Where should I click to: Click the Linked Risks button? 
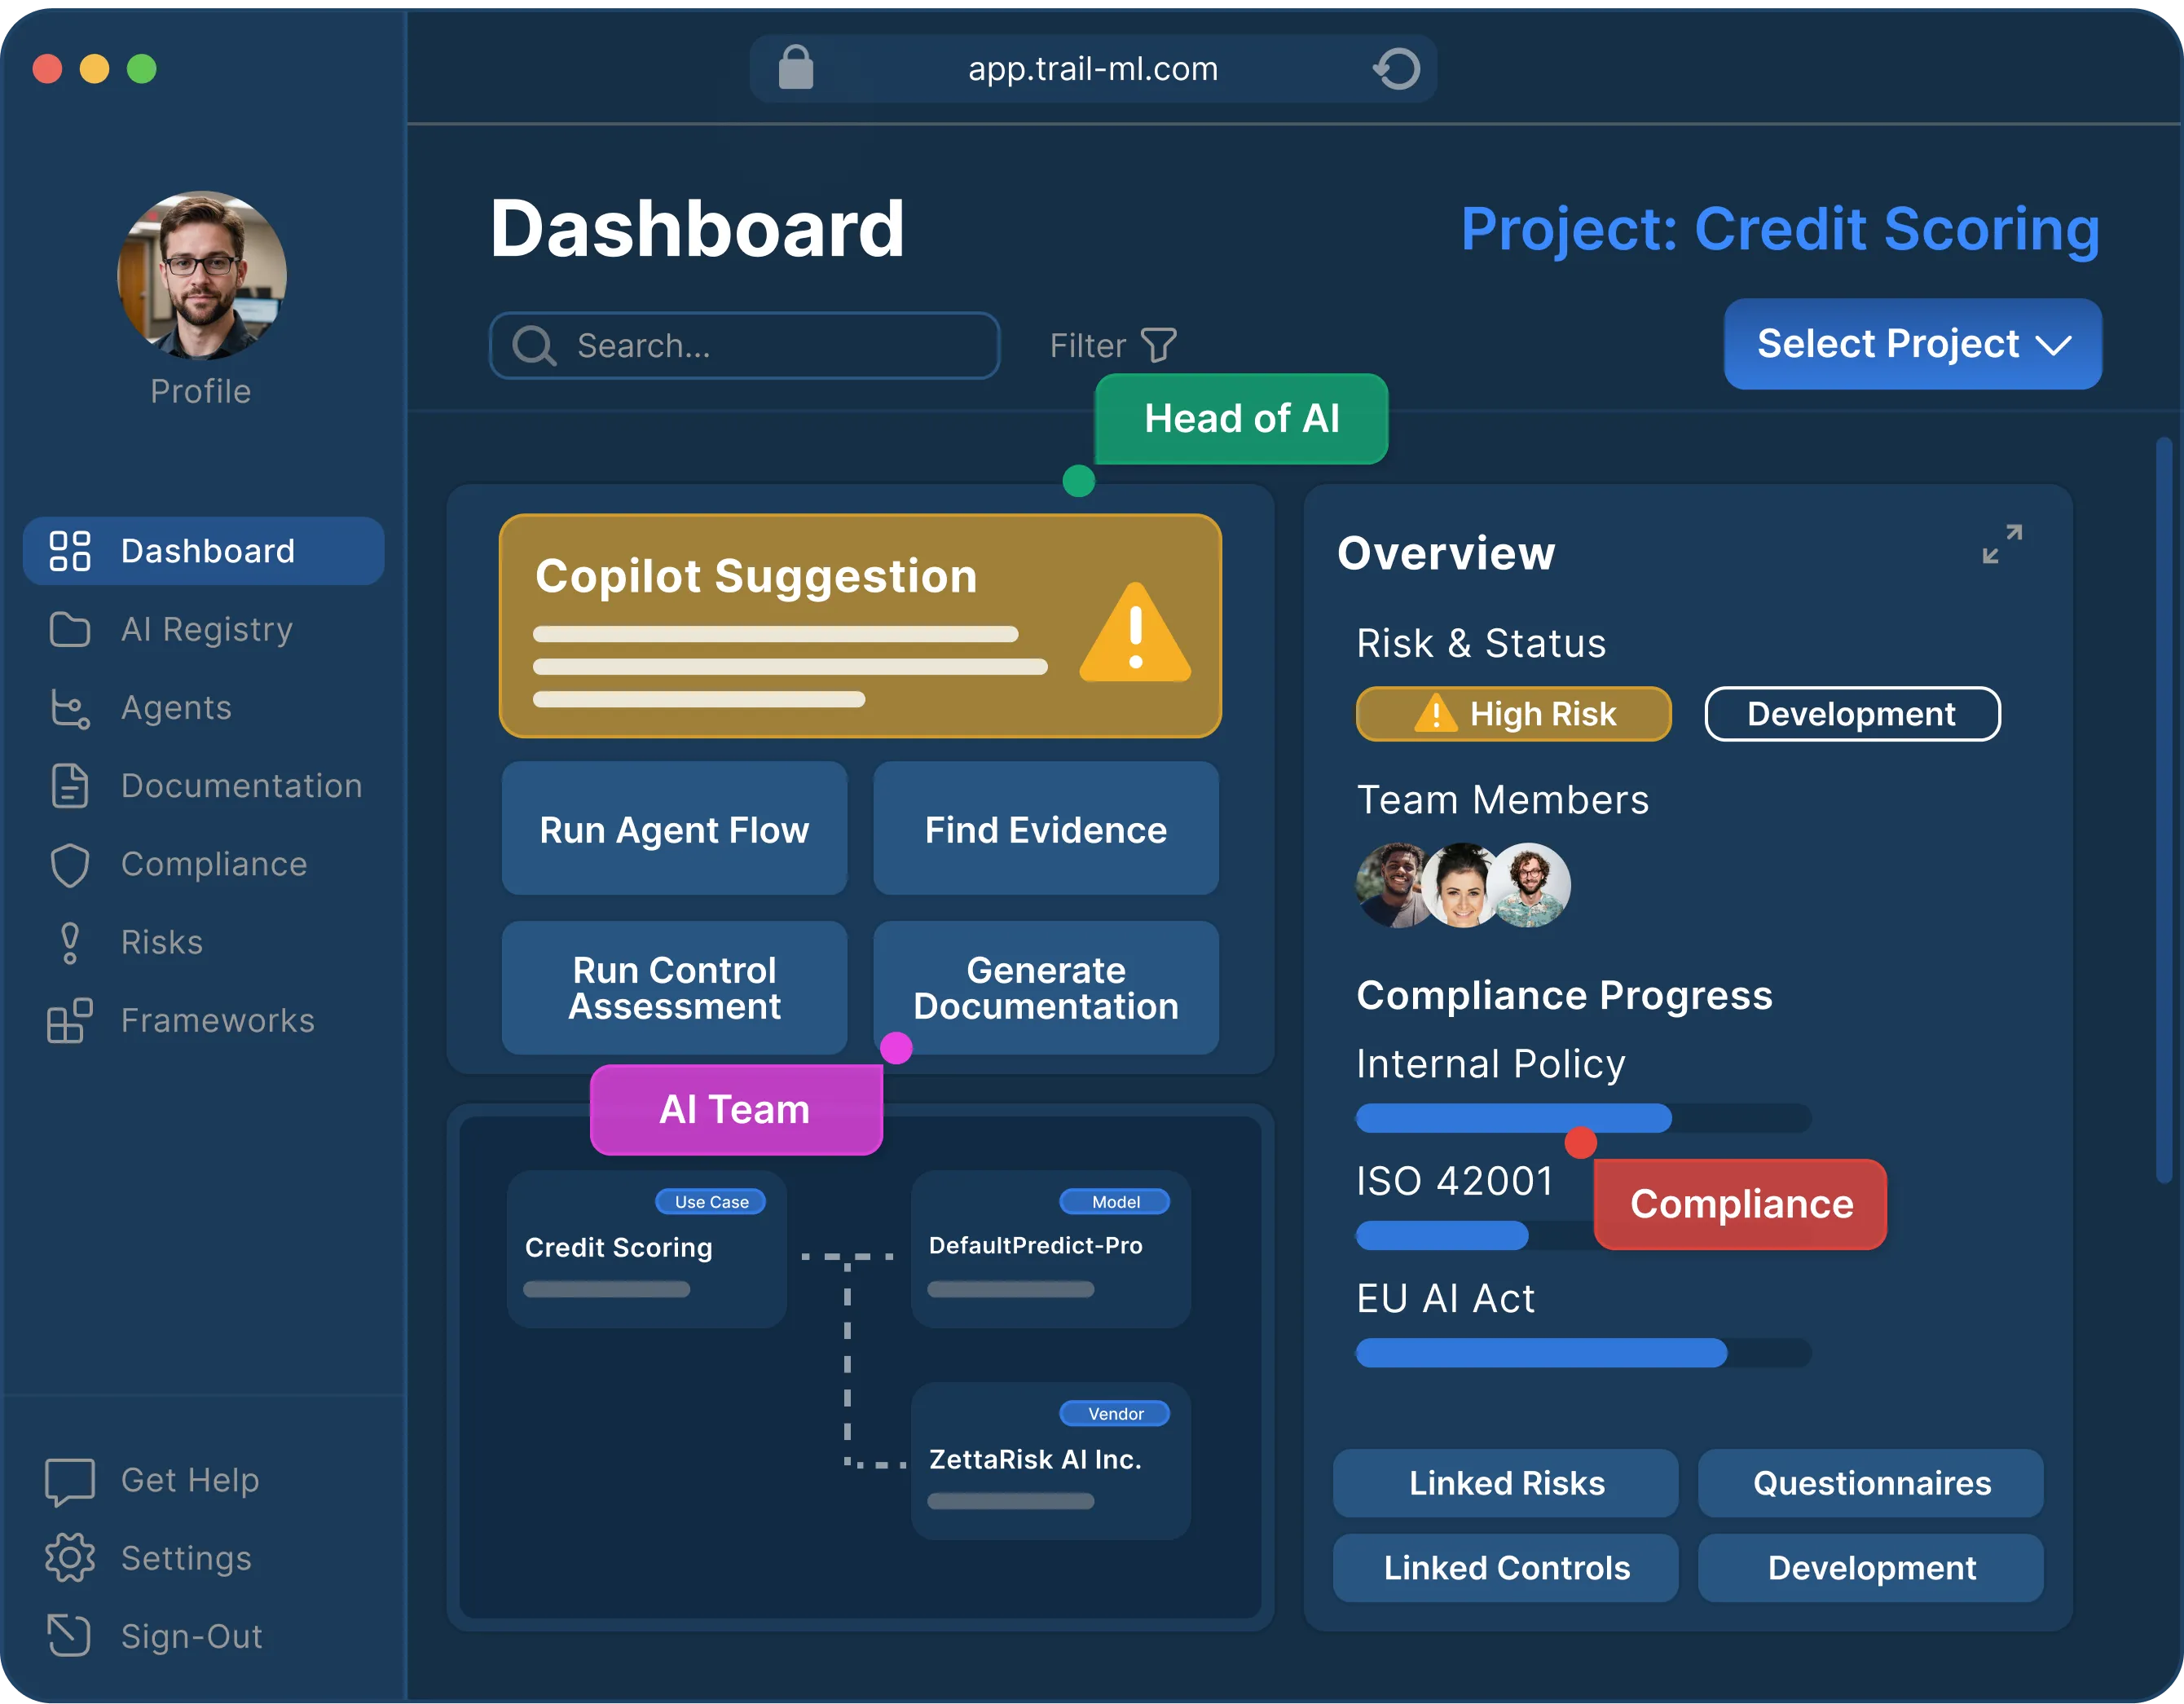pyautogui.click(x=1506, y=1483)
